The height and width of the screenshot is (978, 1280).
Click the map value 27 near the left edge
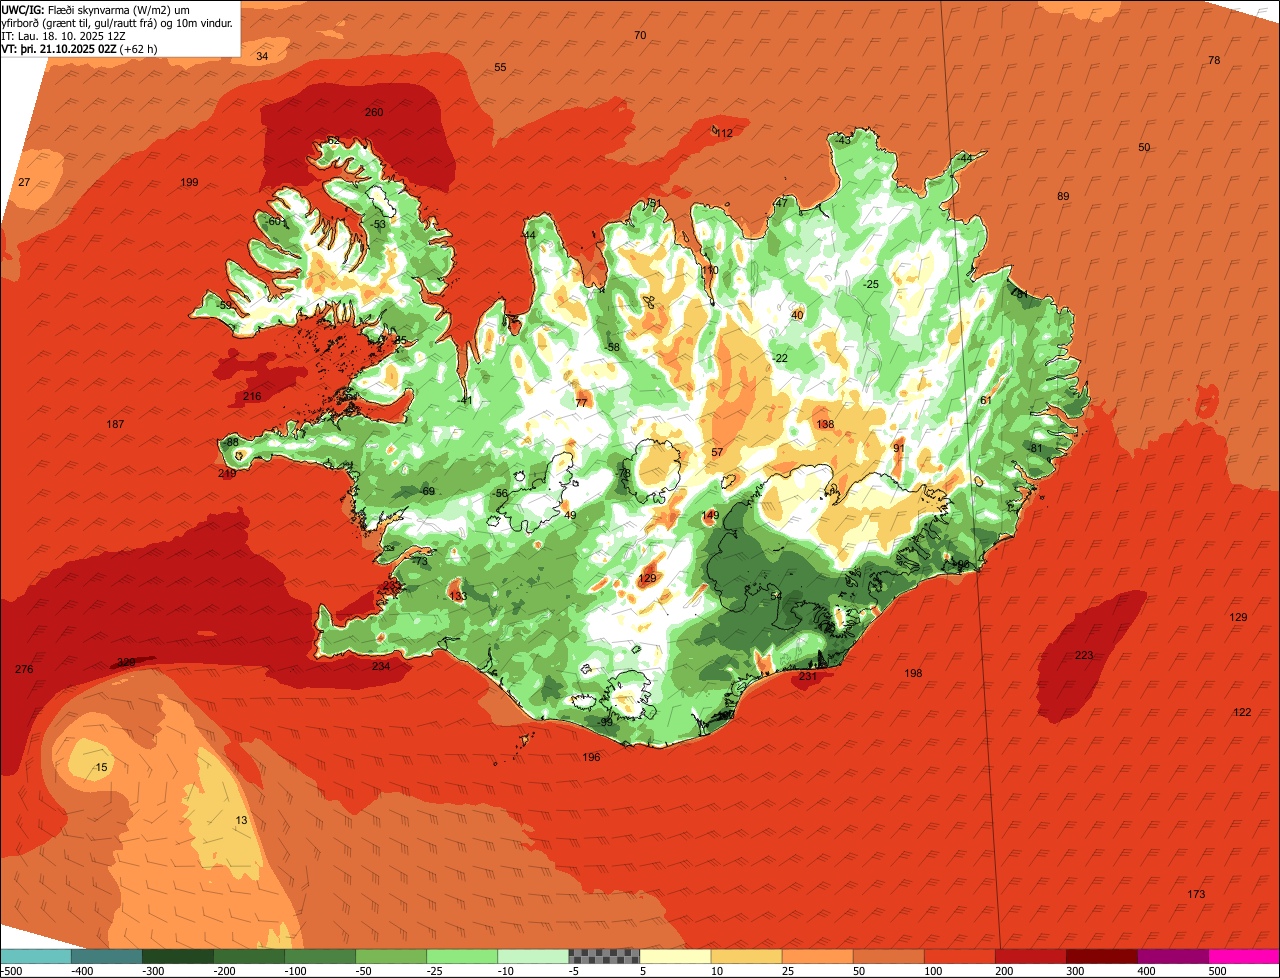[25, 182]
